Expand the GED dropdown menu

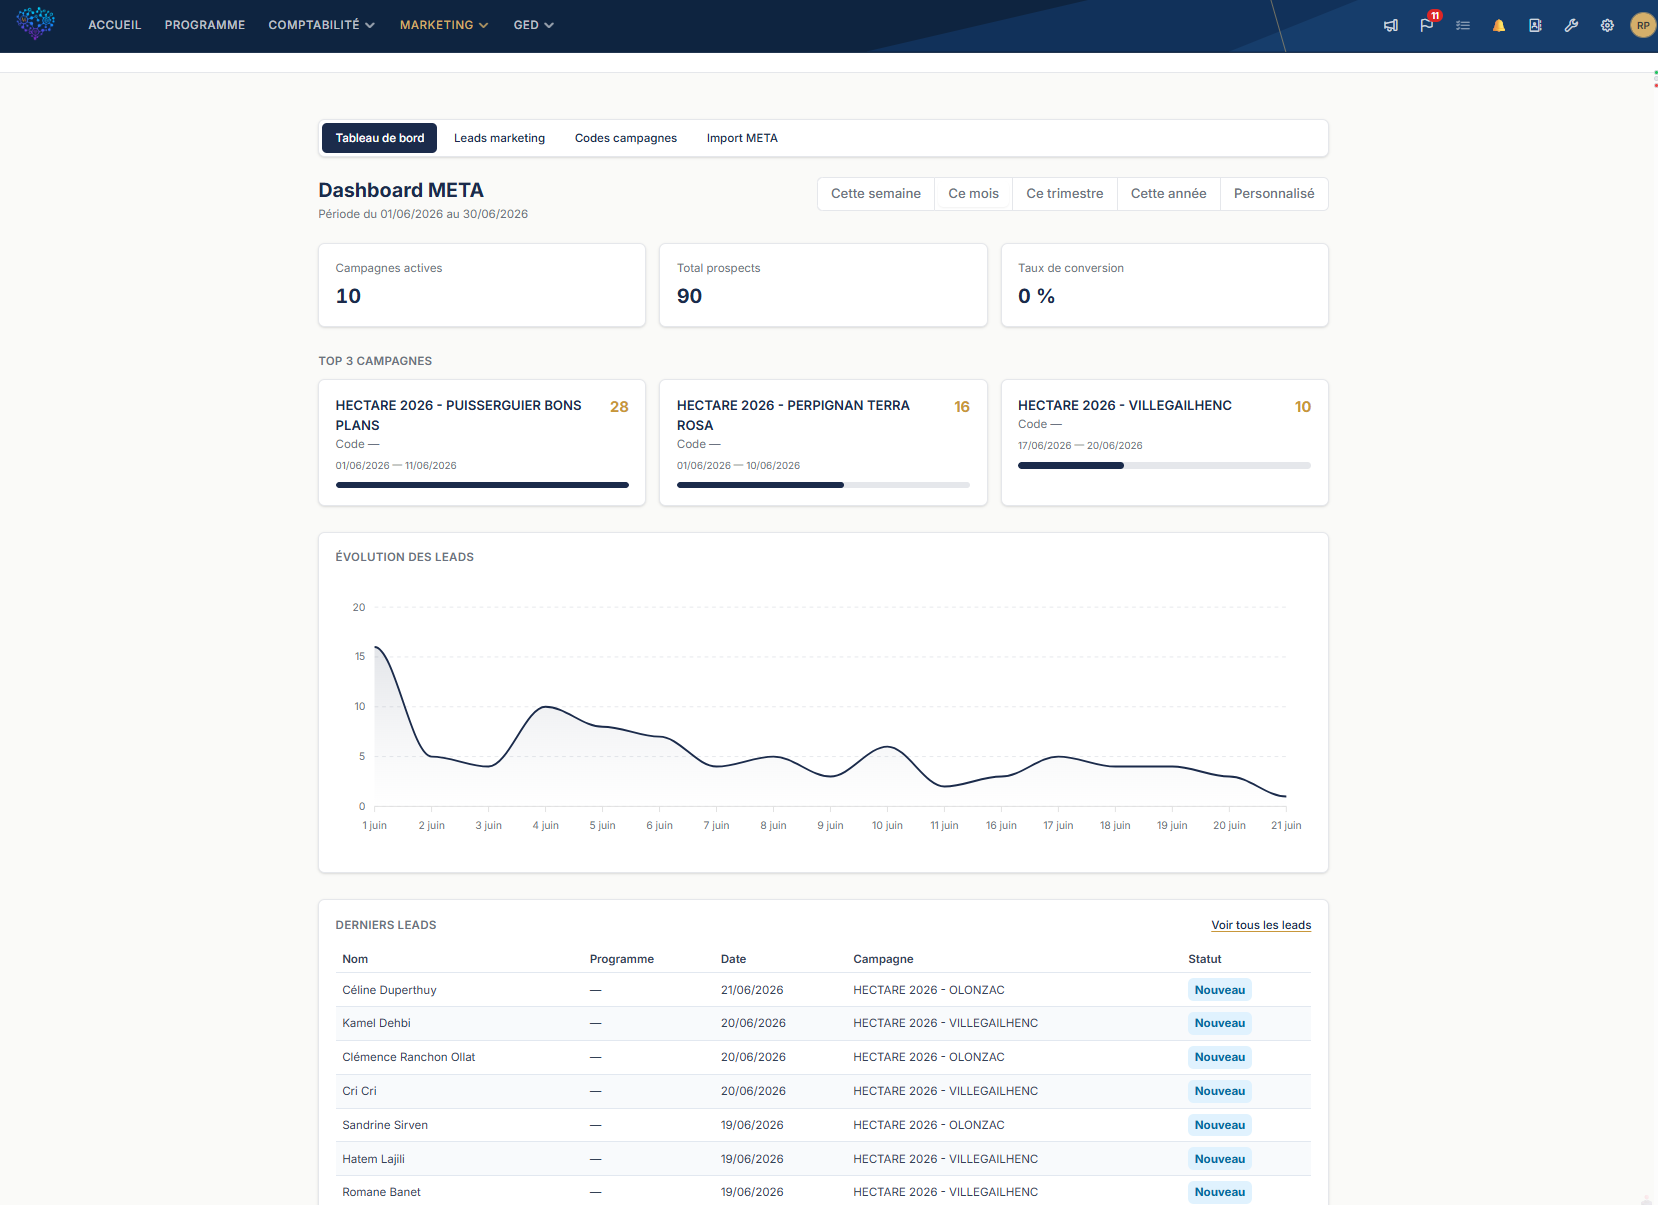tap(533, 25)
